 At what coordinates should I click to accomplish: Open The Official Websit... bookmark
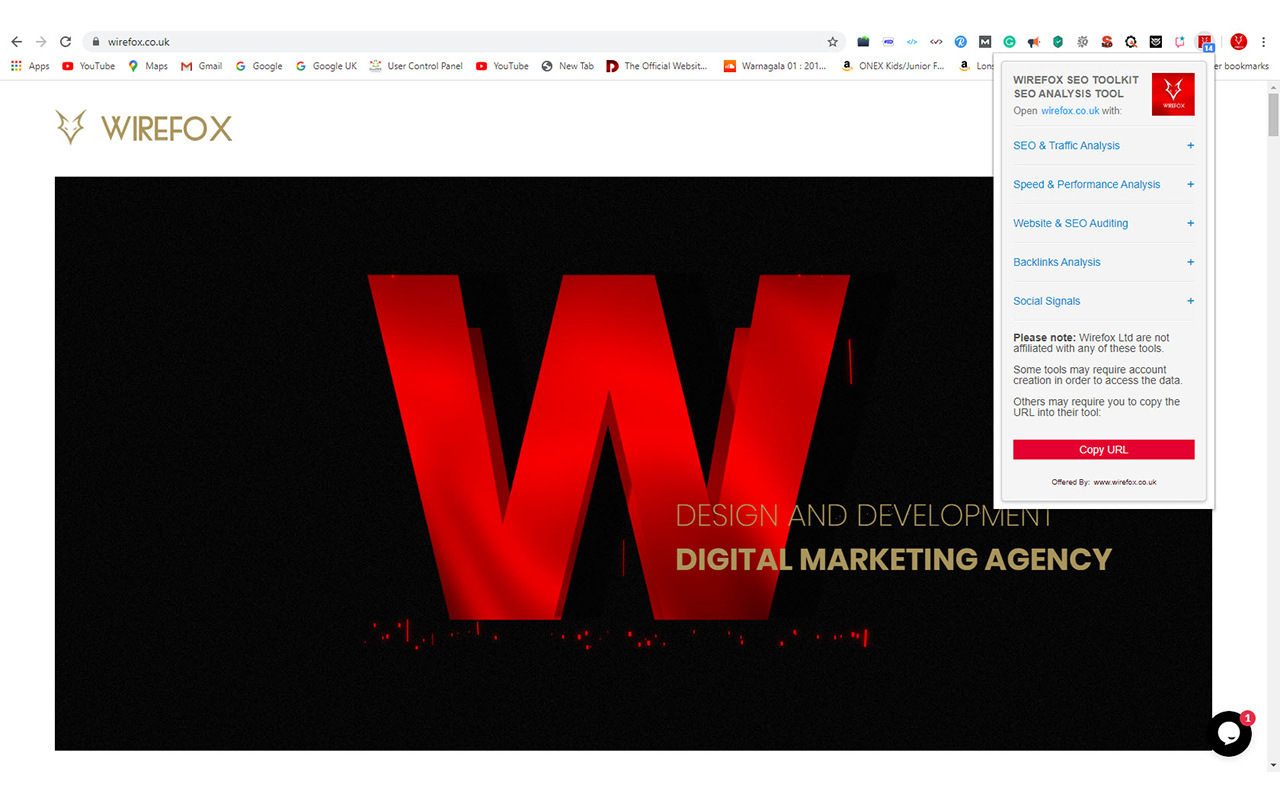[x=657, y=66]
